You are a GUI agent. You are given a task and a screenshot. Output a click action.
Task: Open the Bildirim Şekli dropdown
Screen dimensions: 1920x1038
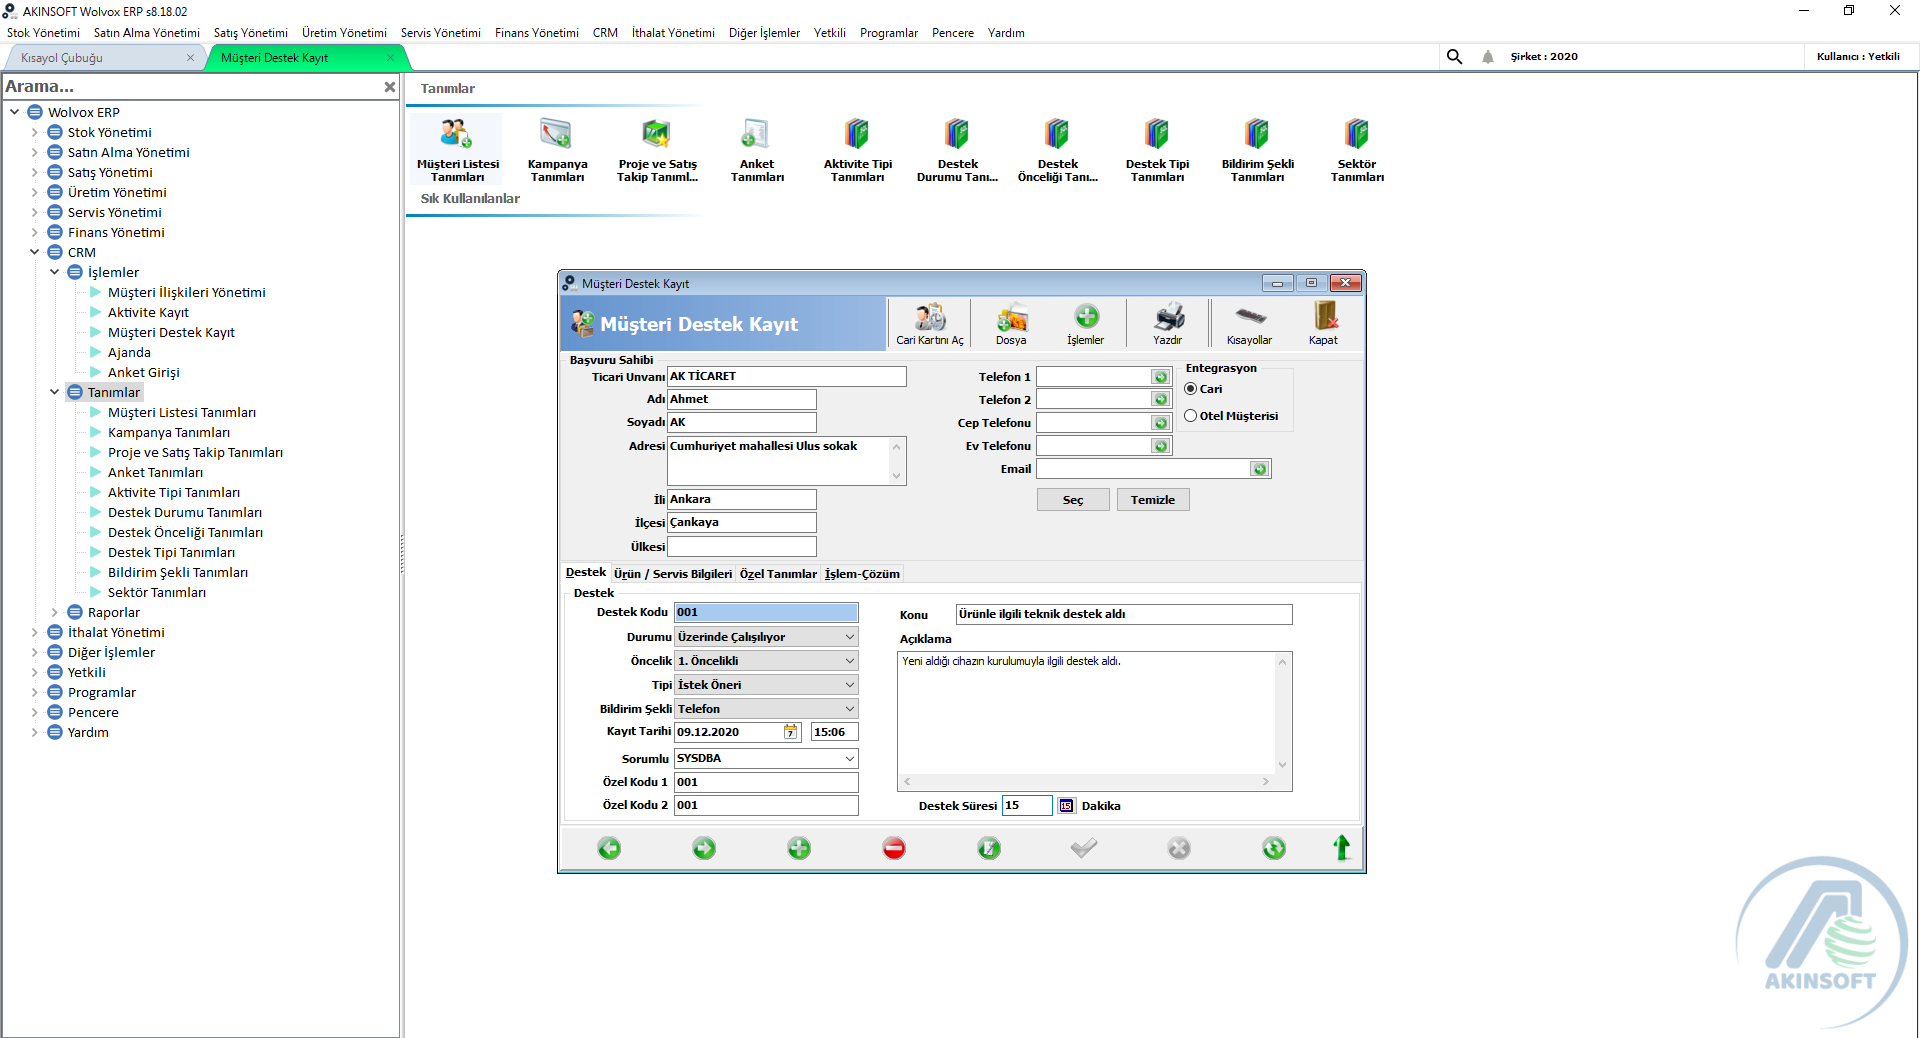click(849, 709)
